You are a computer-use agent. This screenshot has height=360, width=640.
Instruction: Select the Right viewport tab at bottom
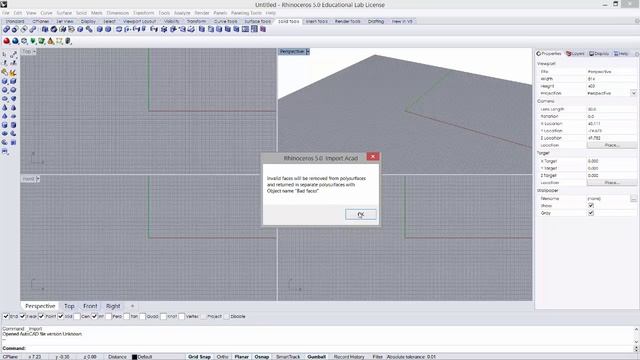point(113,306)
